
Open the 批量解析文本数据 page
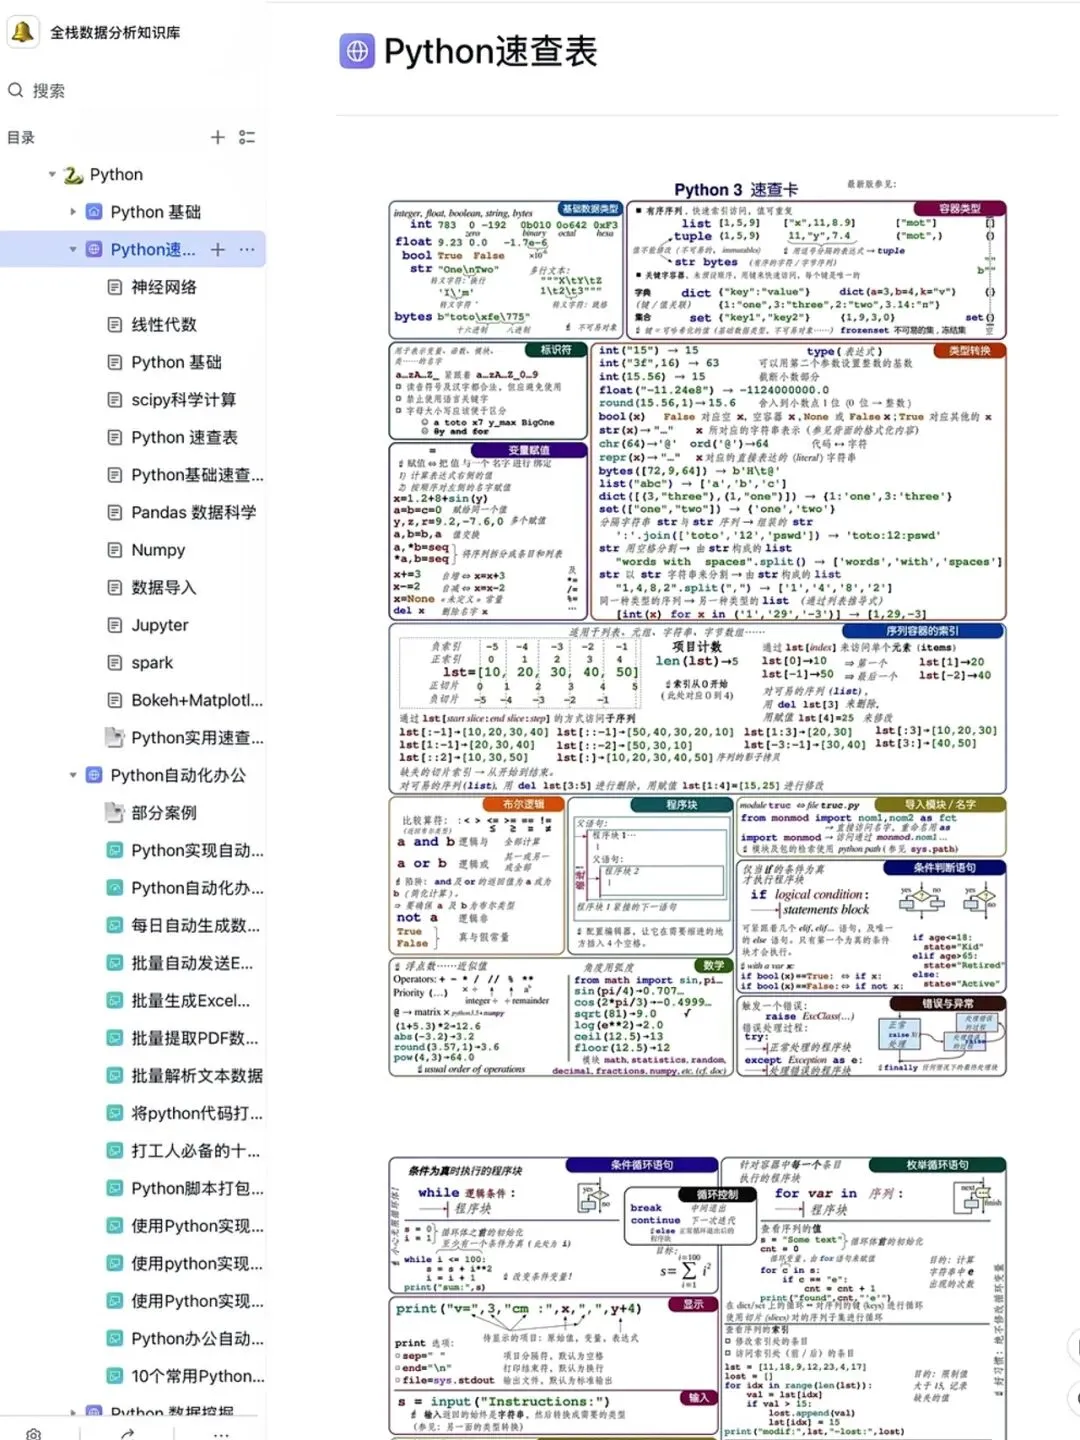[x=197, y=1076]
